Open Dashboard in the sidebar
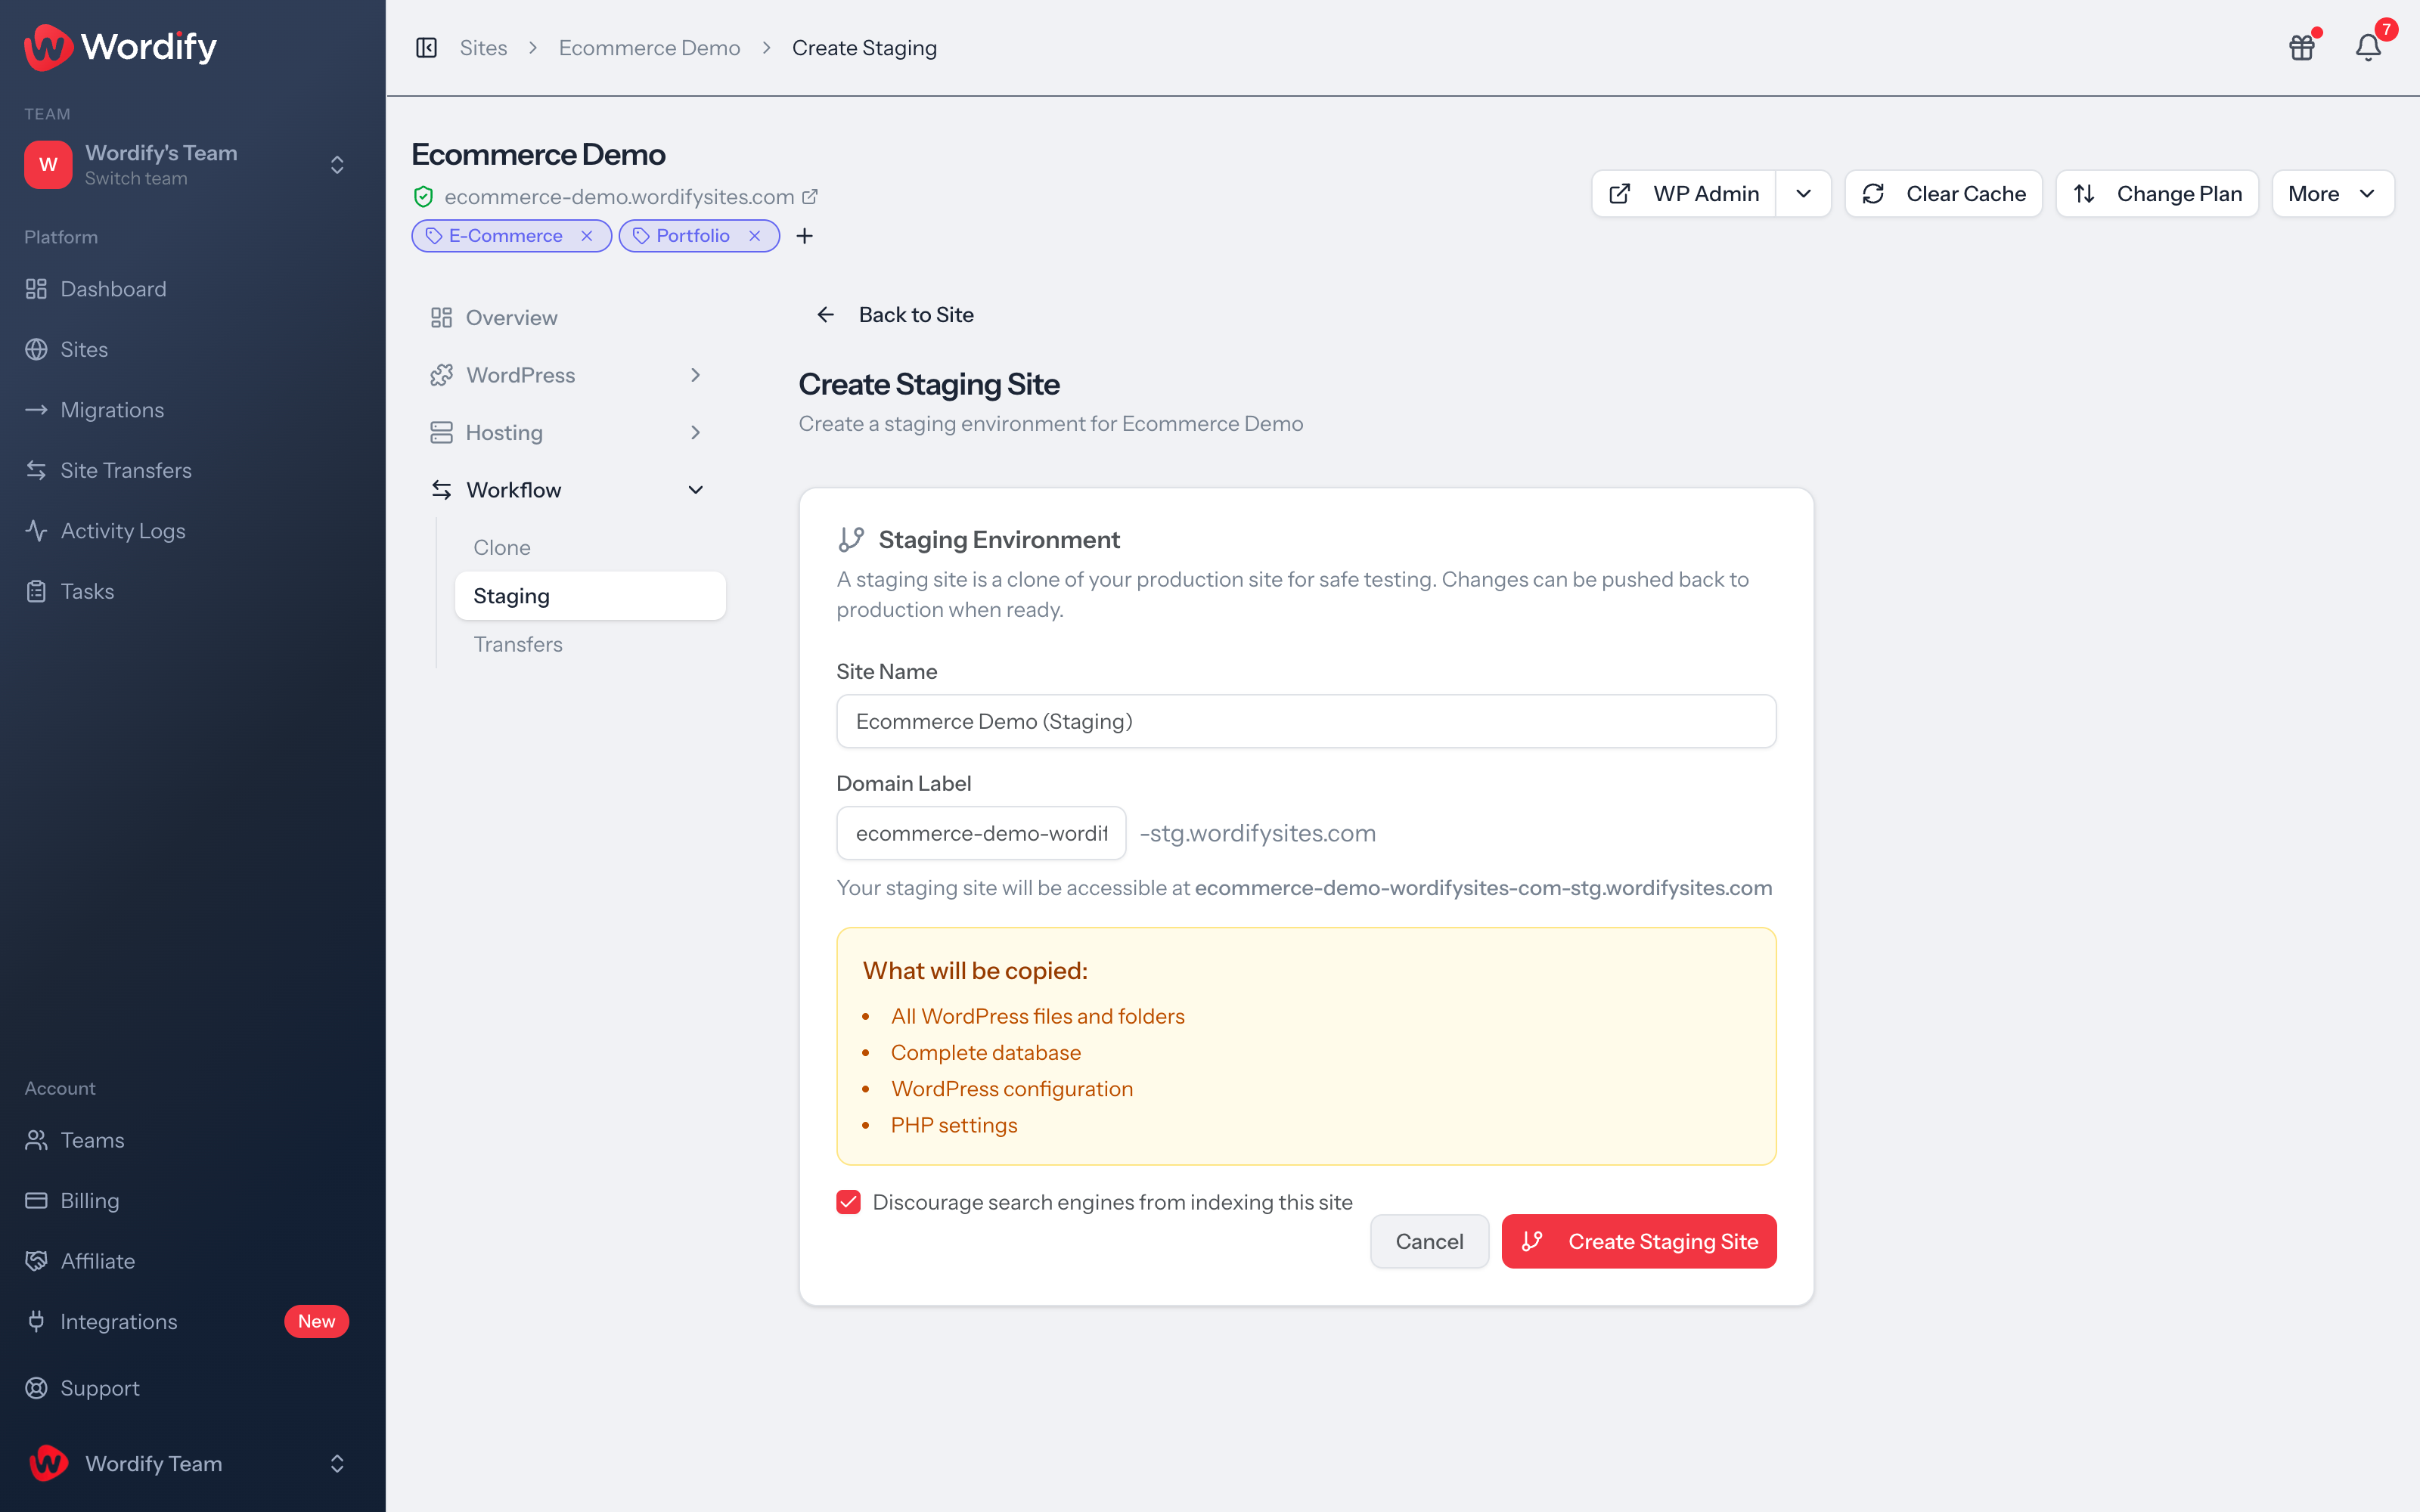2420x1512 pixels. 192,289
